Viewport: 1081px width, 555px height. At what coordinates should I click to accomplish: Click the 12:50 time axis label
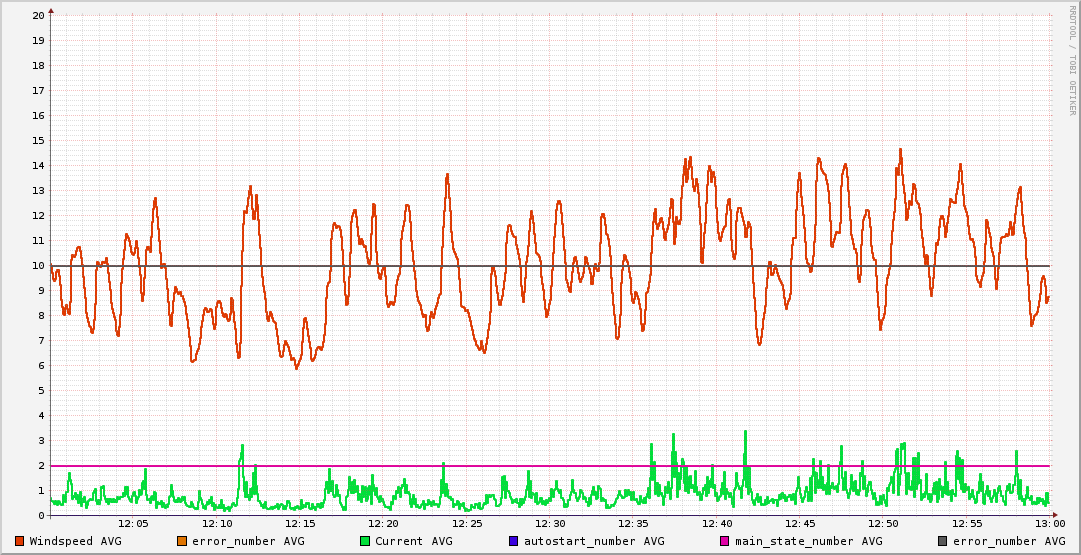(883, 524)
